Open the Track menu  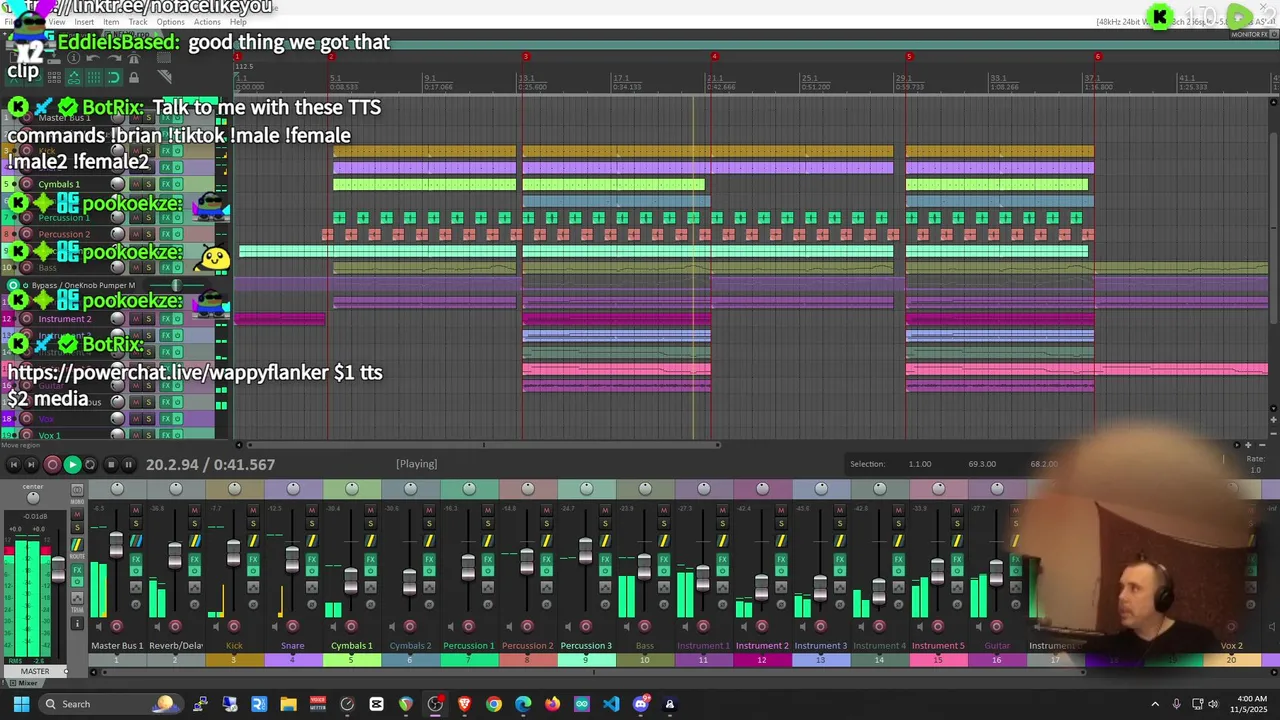coord(138,22)
